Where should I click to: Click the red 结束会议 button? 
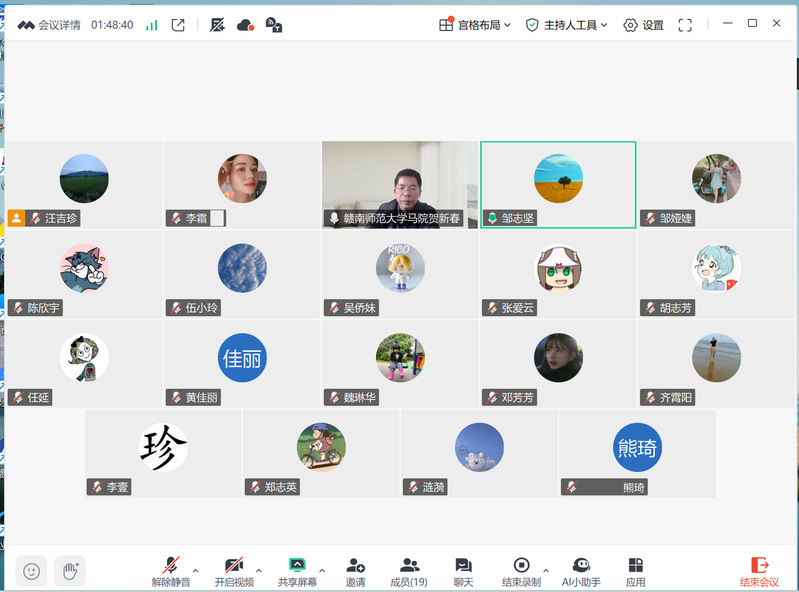[759, 571]
